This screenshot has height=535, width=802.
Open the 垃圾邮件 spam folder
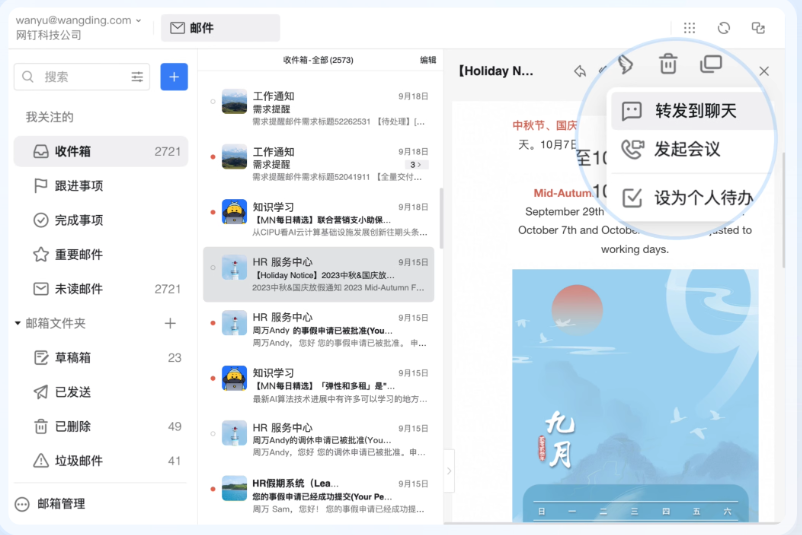(101, 461)
